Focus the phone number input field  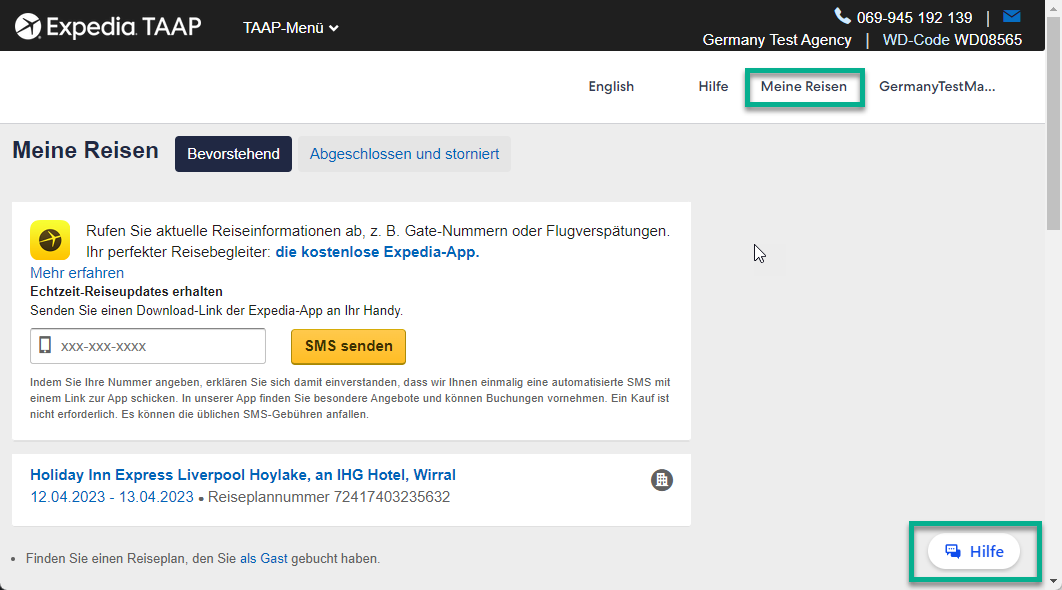pos(148,346)
